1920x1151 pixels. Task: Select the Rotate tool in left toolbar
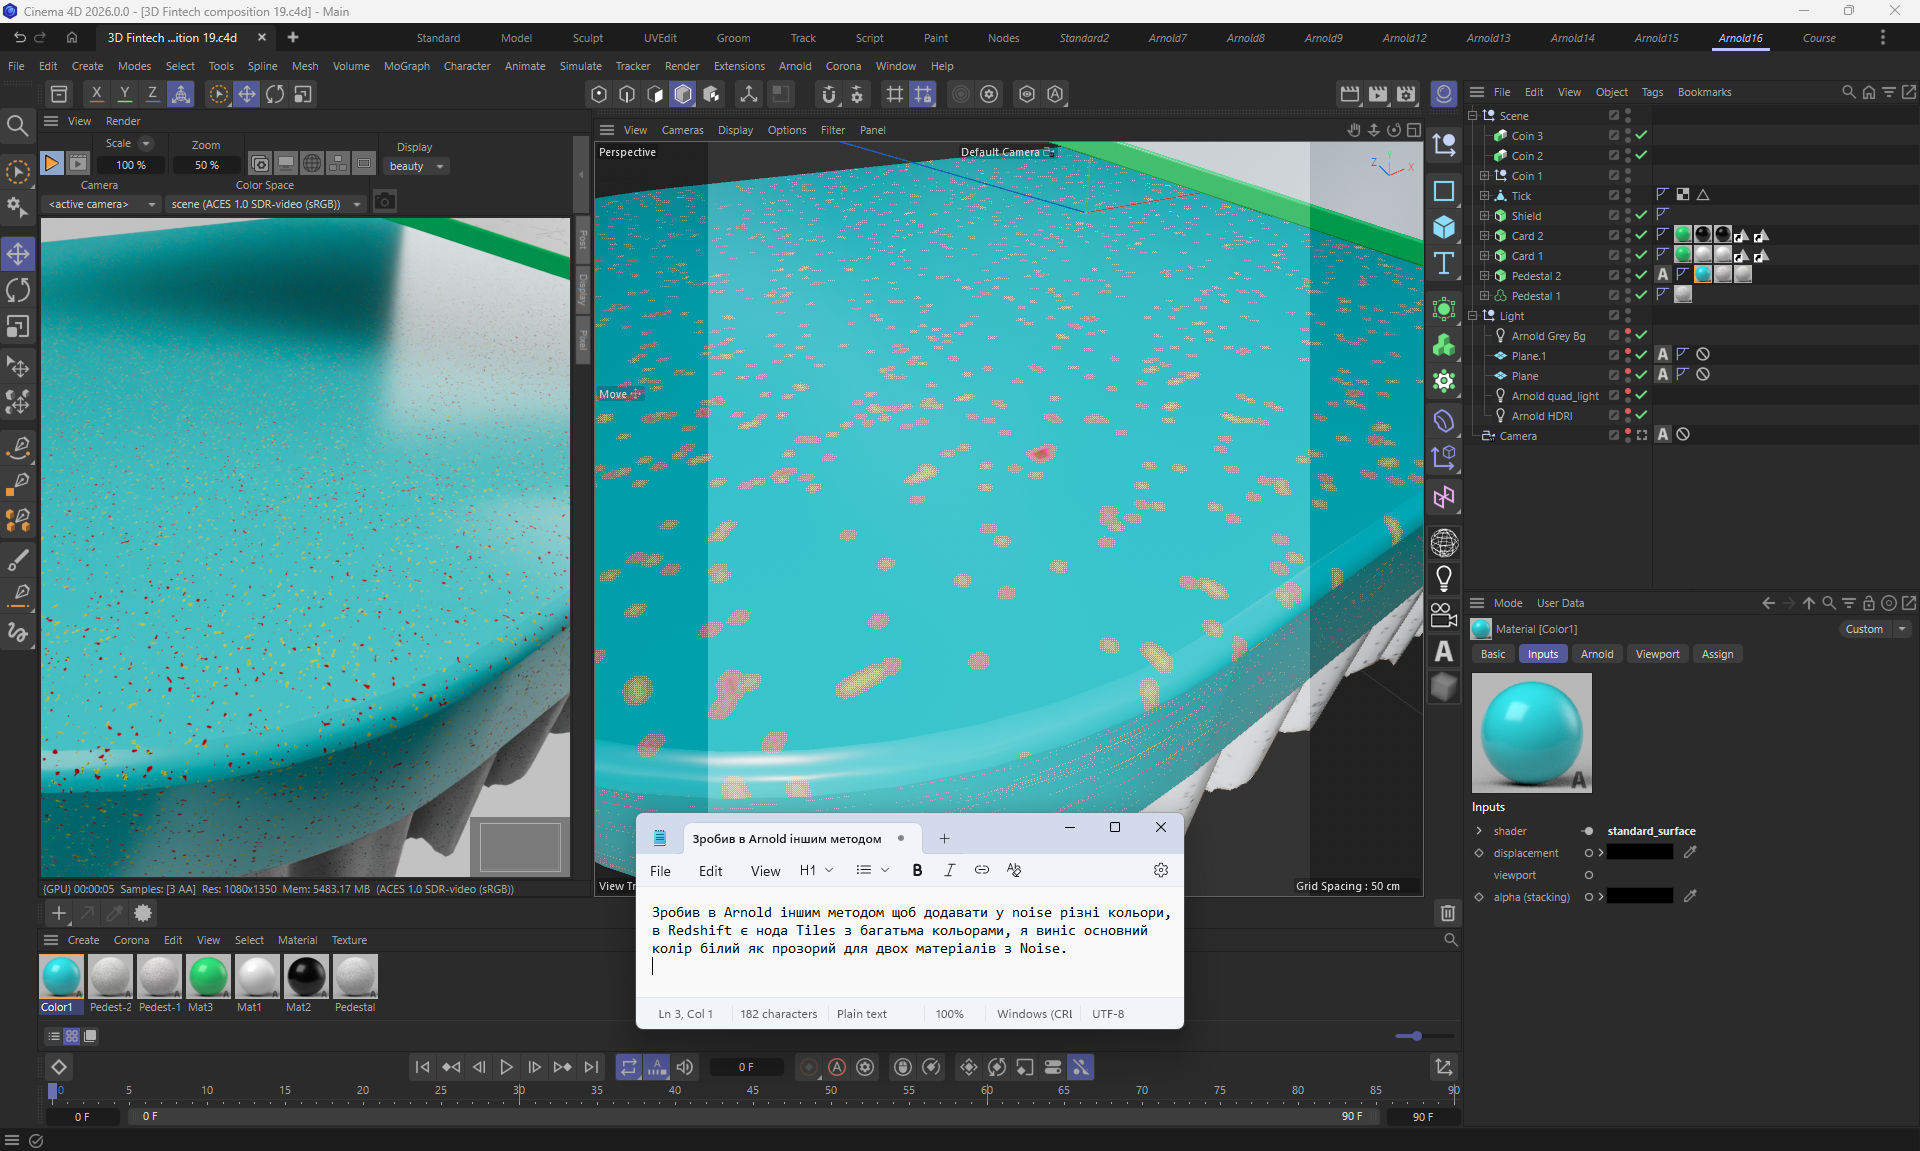click(x=18, y=290)
